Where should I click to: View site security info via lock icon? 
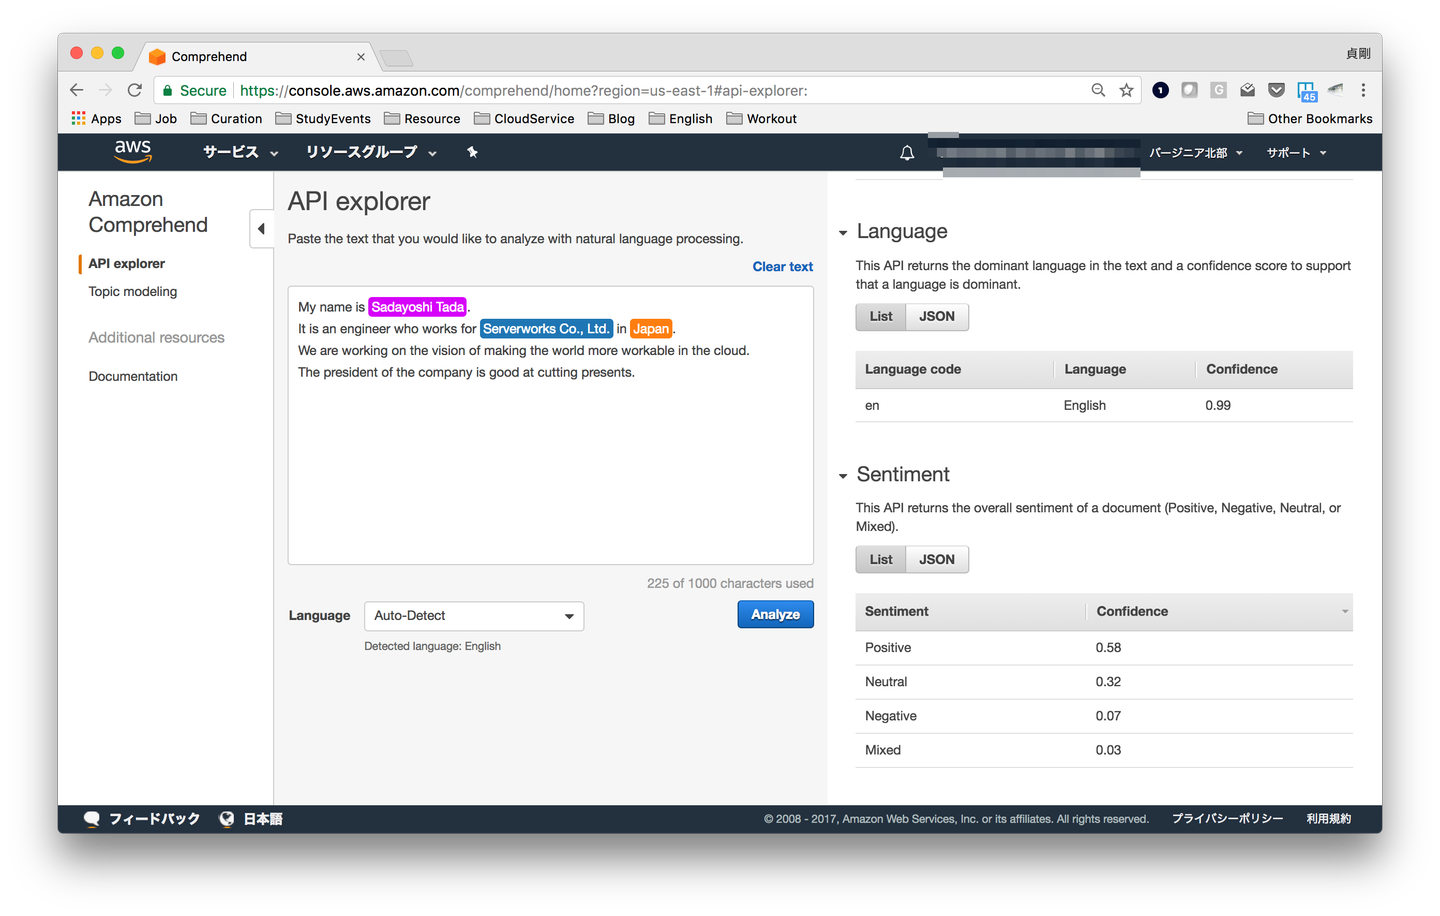pyautogui.click(x=168, y=90)
